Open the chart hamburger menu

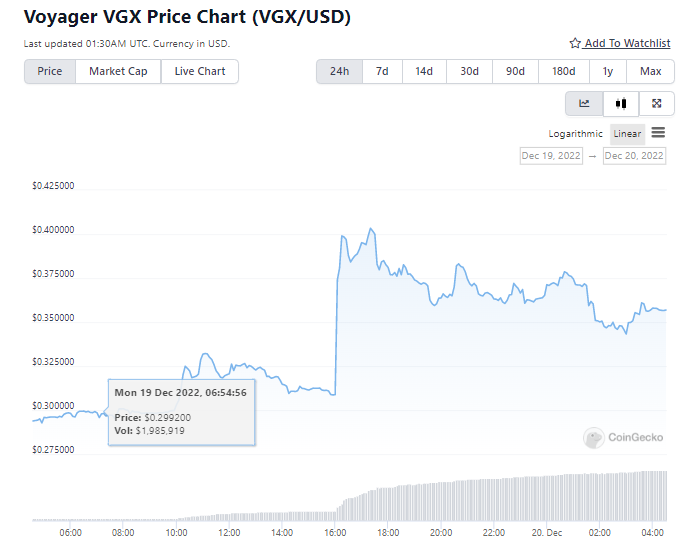click(658, 133)
